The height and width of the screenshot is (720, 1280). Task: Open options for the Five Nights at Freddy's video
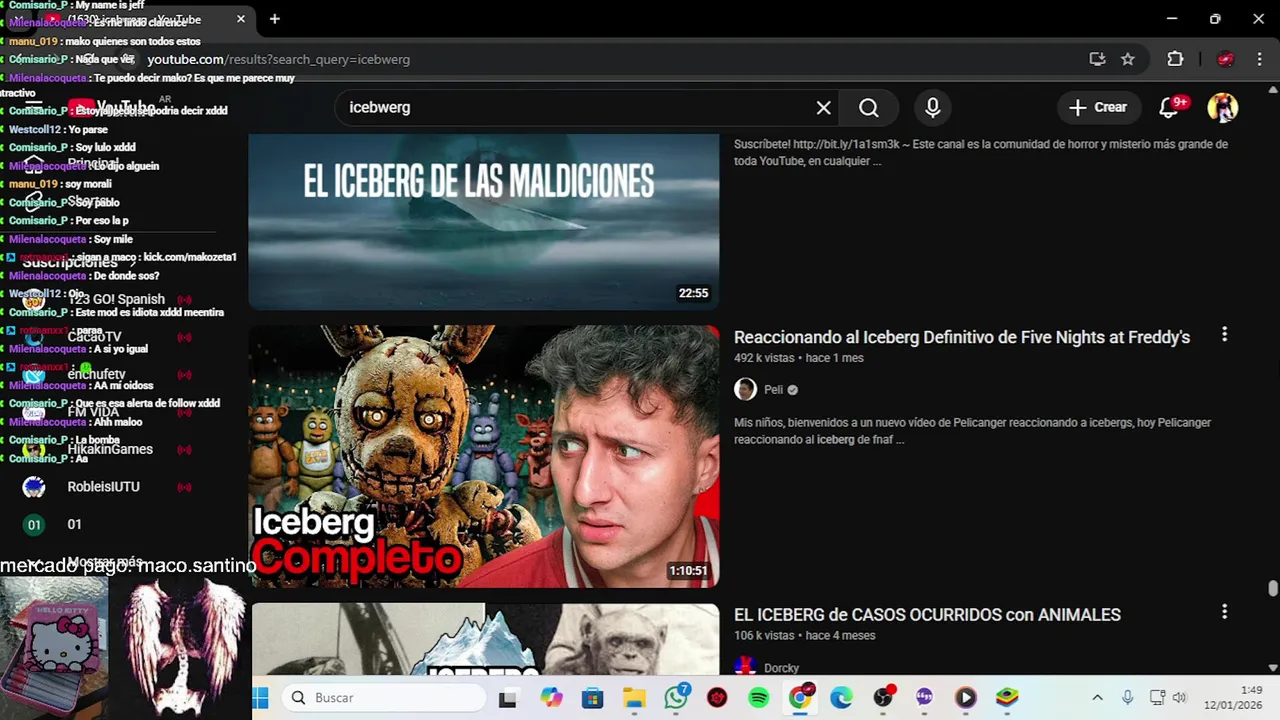[1224, 335]
